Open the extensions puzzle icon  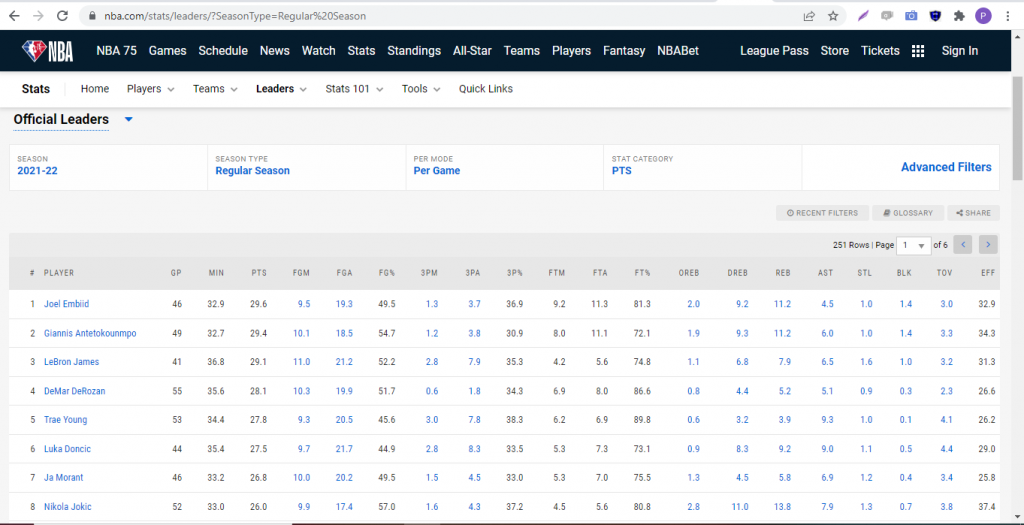coord(959,16)
